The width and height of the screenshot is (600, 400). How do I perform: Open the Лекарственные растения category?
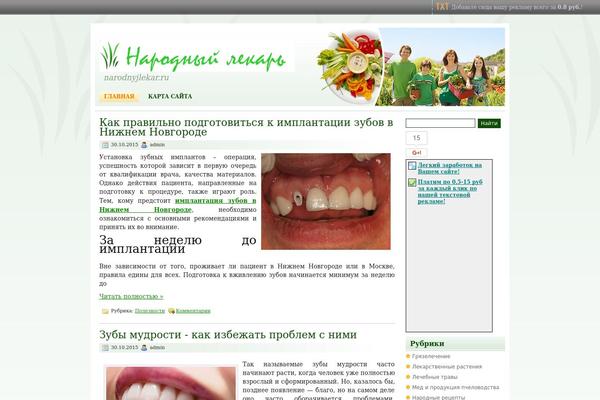tap(447, 367)
